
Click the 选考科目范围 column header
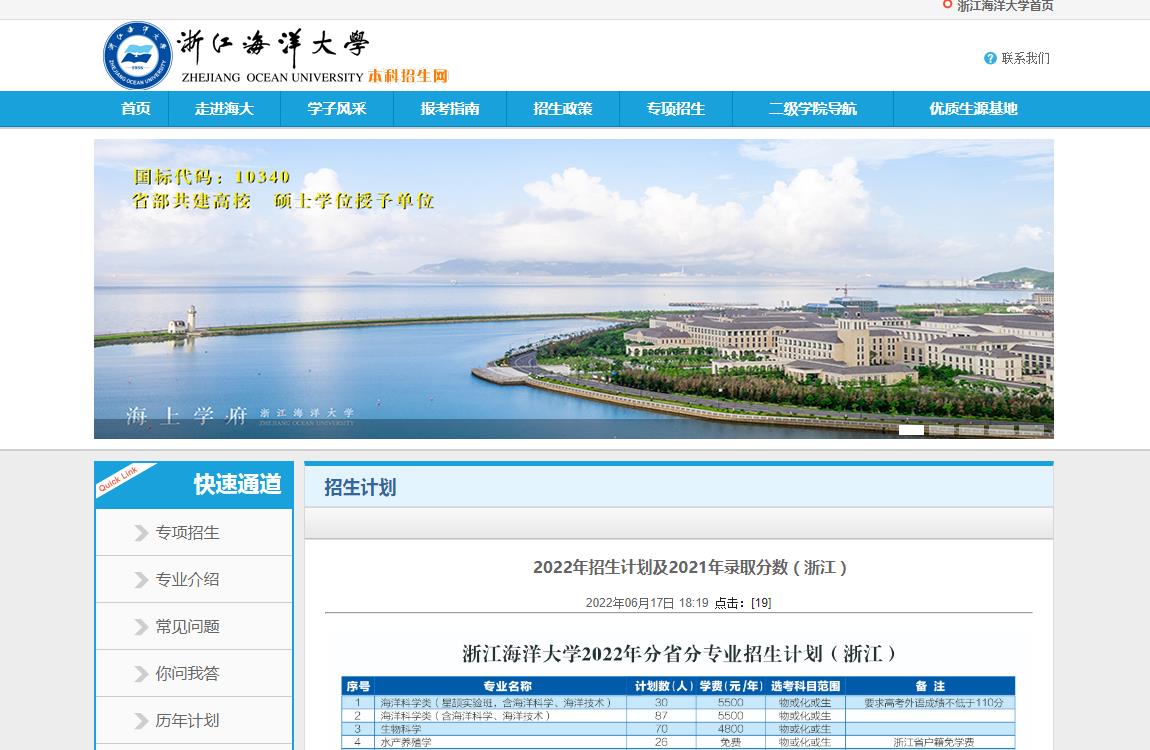805,686
